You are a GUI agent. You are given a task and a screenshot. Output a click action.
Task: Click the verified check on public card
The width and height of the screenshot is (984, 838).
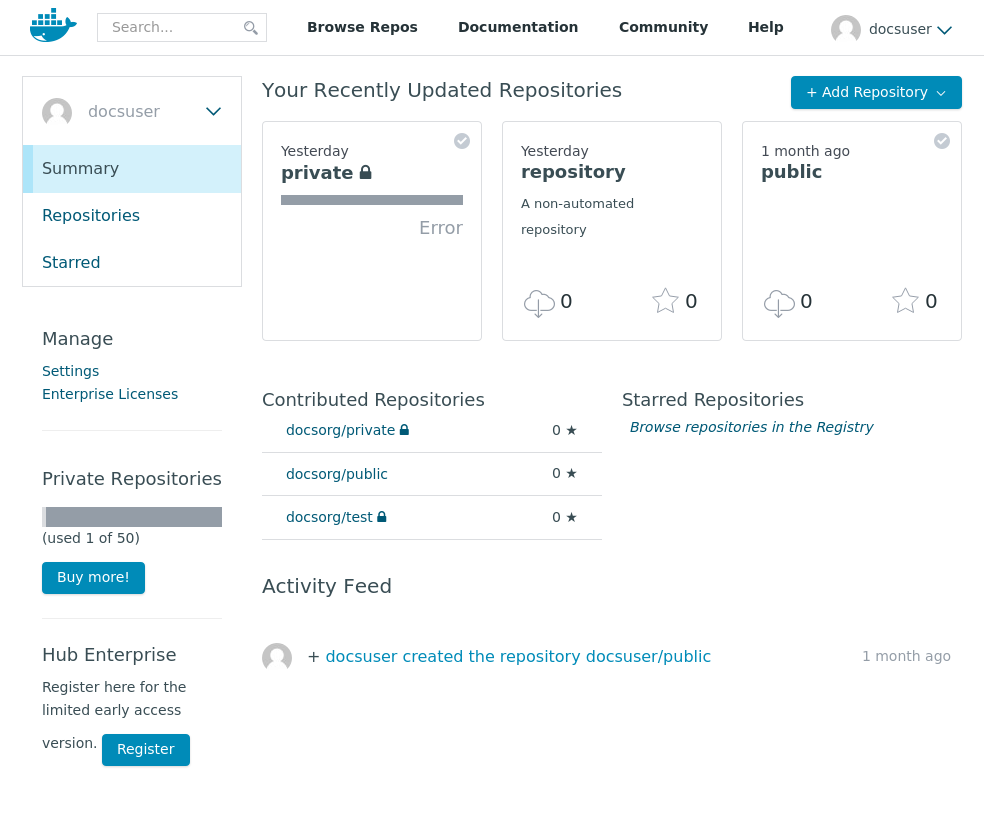[941, 141]
